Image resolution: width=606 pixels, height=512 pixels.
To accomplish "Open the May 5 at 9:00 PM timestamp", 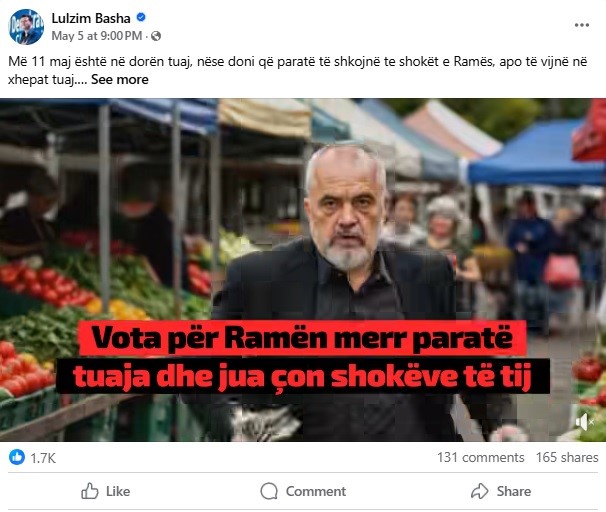I will click(x=97, y=36).
